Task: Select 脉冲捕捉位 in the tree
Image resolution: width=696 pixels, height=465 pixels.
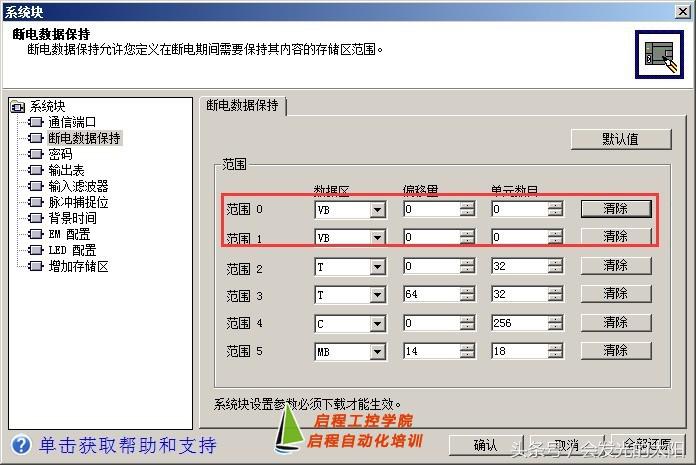Action: tap(78, 202)
